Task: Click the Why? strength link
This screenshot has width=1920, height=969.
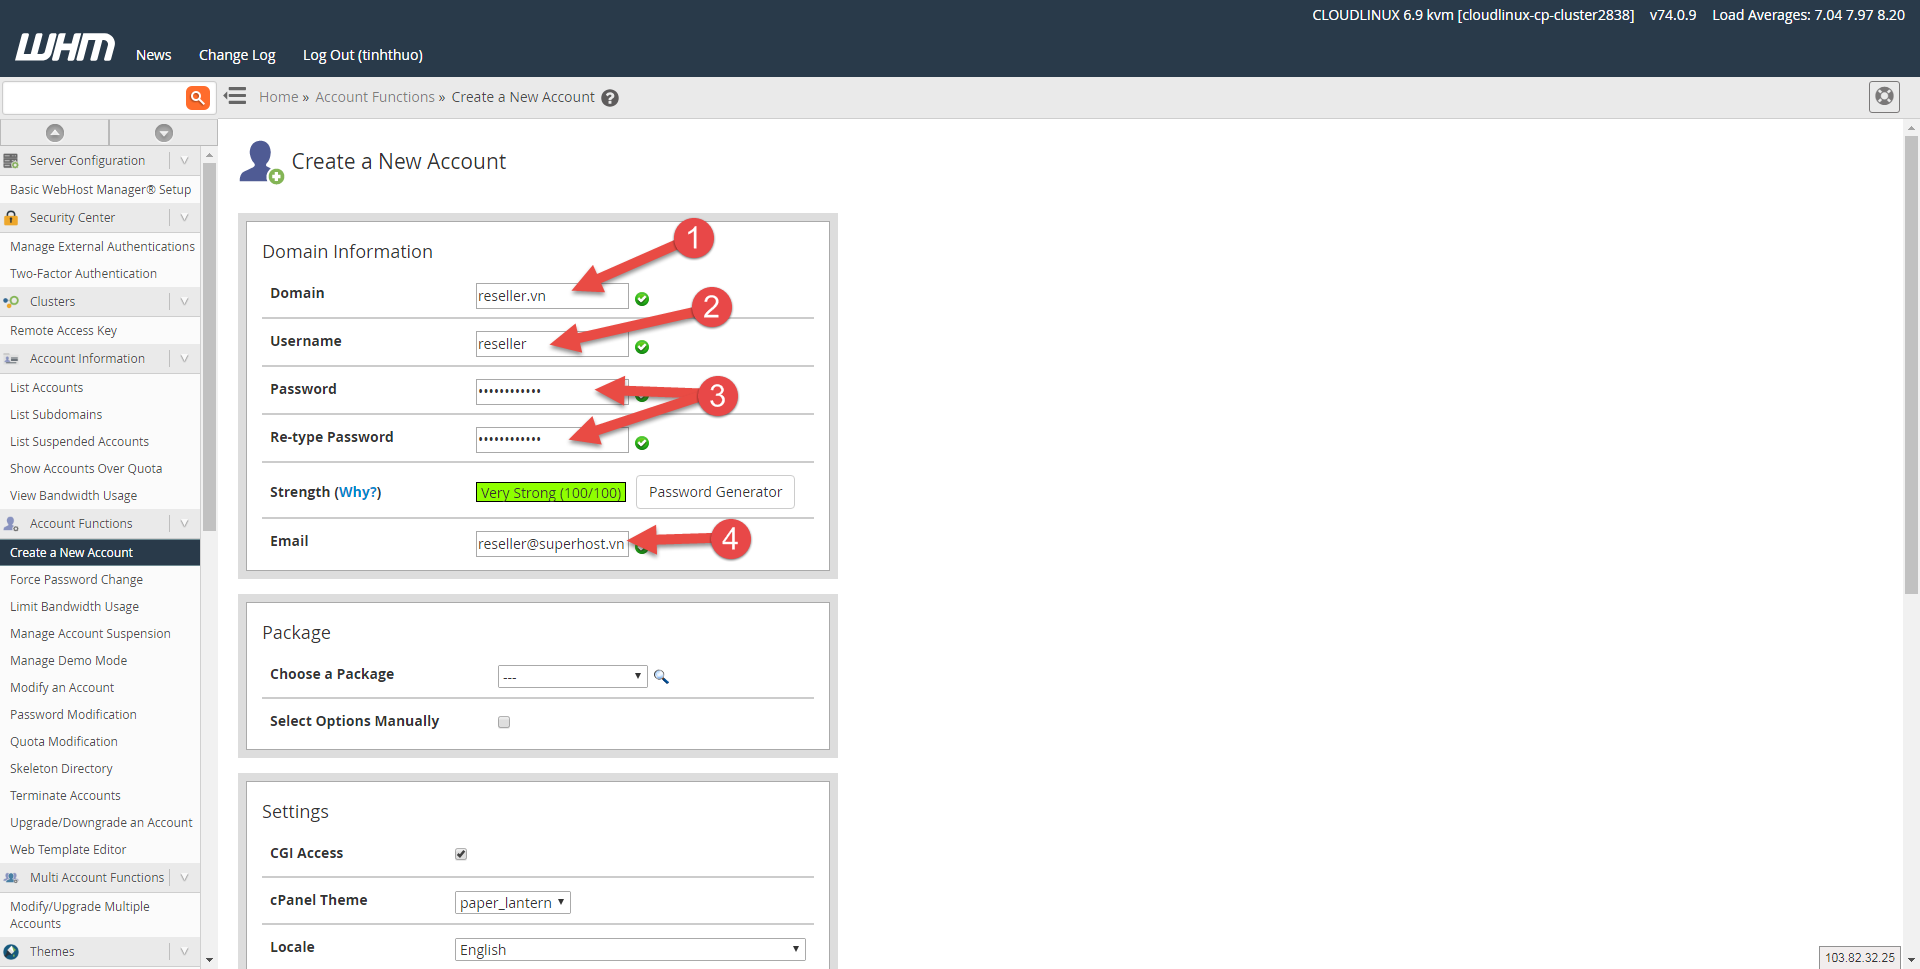Action: pyautogui.click(x=358, y=492)
